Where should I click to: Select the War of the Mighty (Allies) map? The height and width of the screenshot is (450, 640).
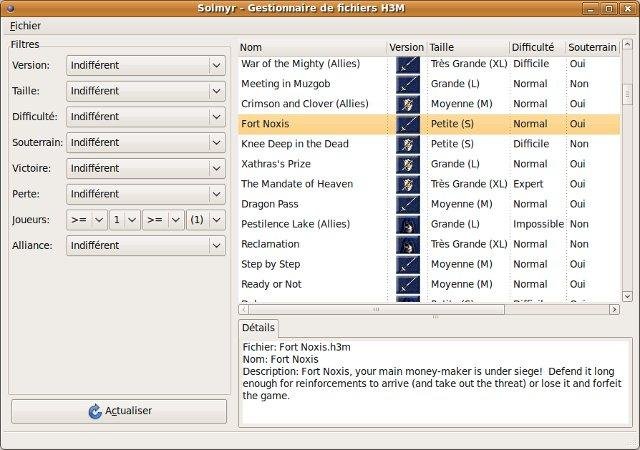point(300,64)
